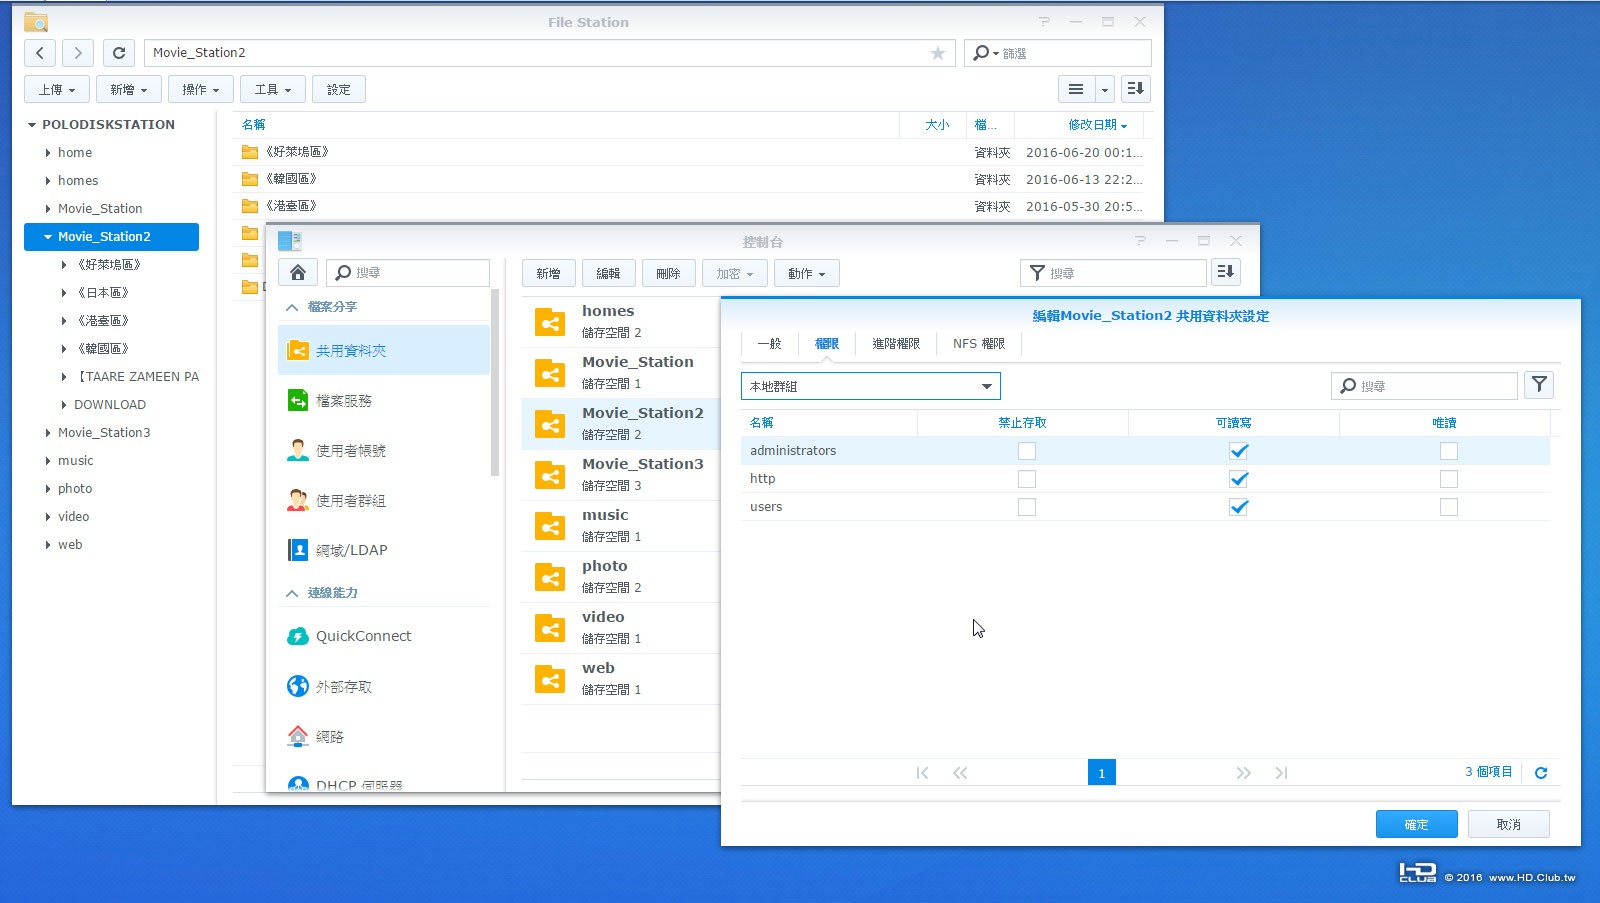Select the music shared folder
Image resolution: width=1600 pixels, height=903 pixels.
tap(620, 525)
